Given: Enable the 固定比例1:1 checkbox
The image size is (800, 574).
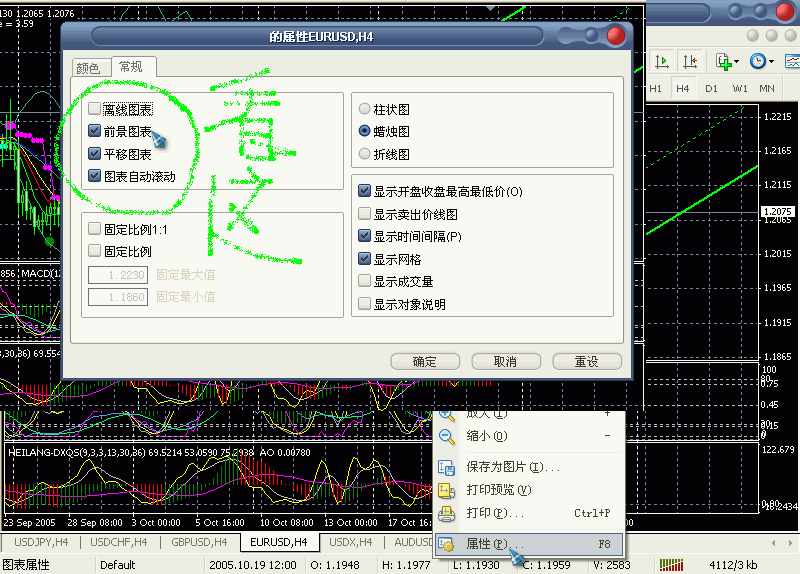Looking at the screenshot, I should coord(94,229).
